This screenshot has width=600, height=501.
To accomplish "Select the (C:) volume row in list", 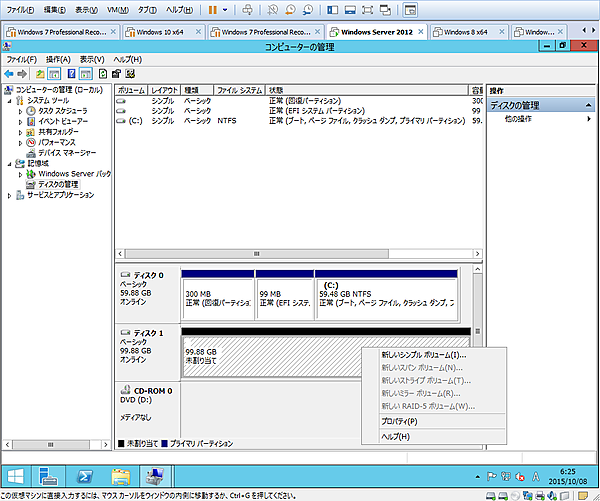I will [137, 120].
